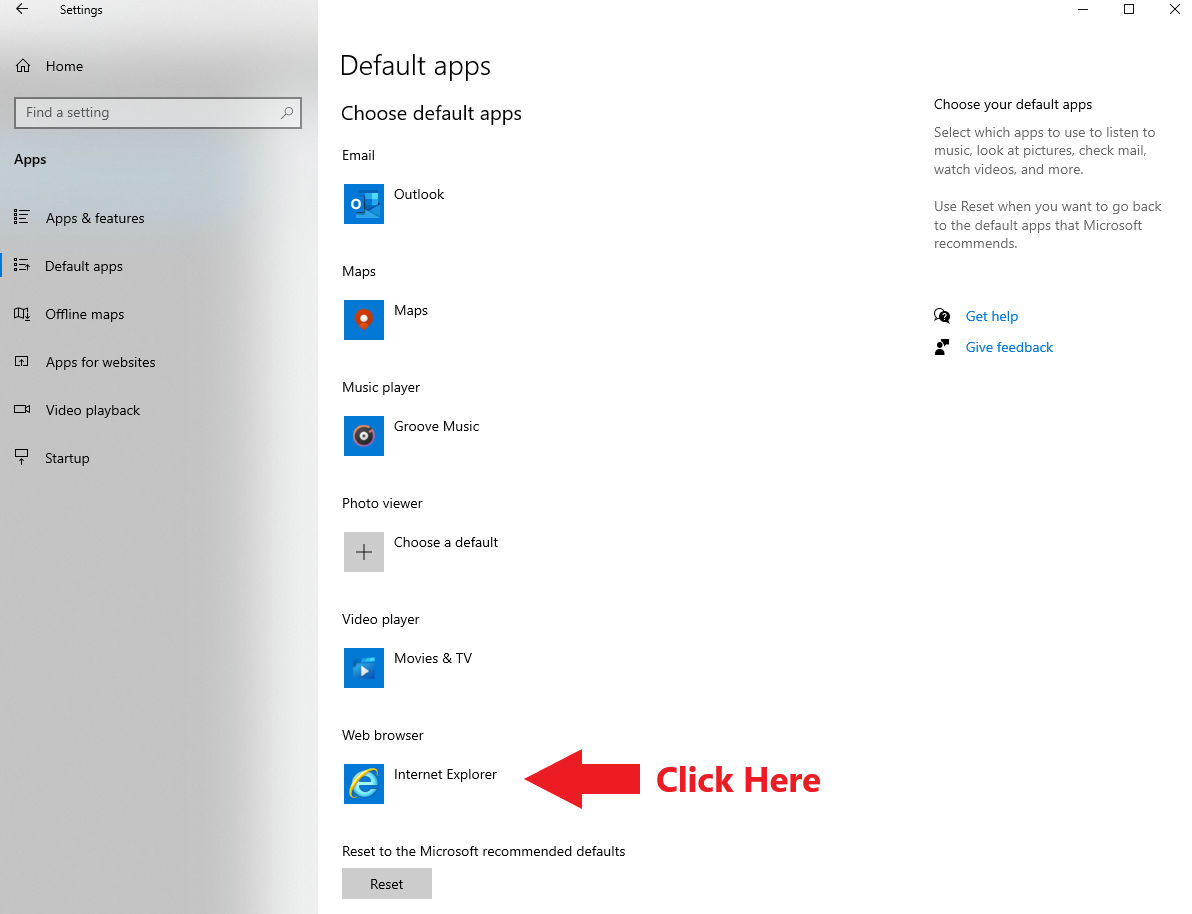
Task: Click the Find a setting search box
Action: point(158,113)
